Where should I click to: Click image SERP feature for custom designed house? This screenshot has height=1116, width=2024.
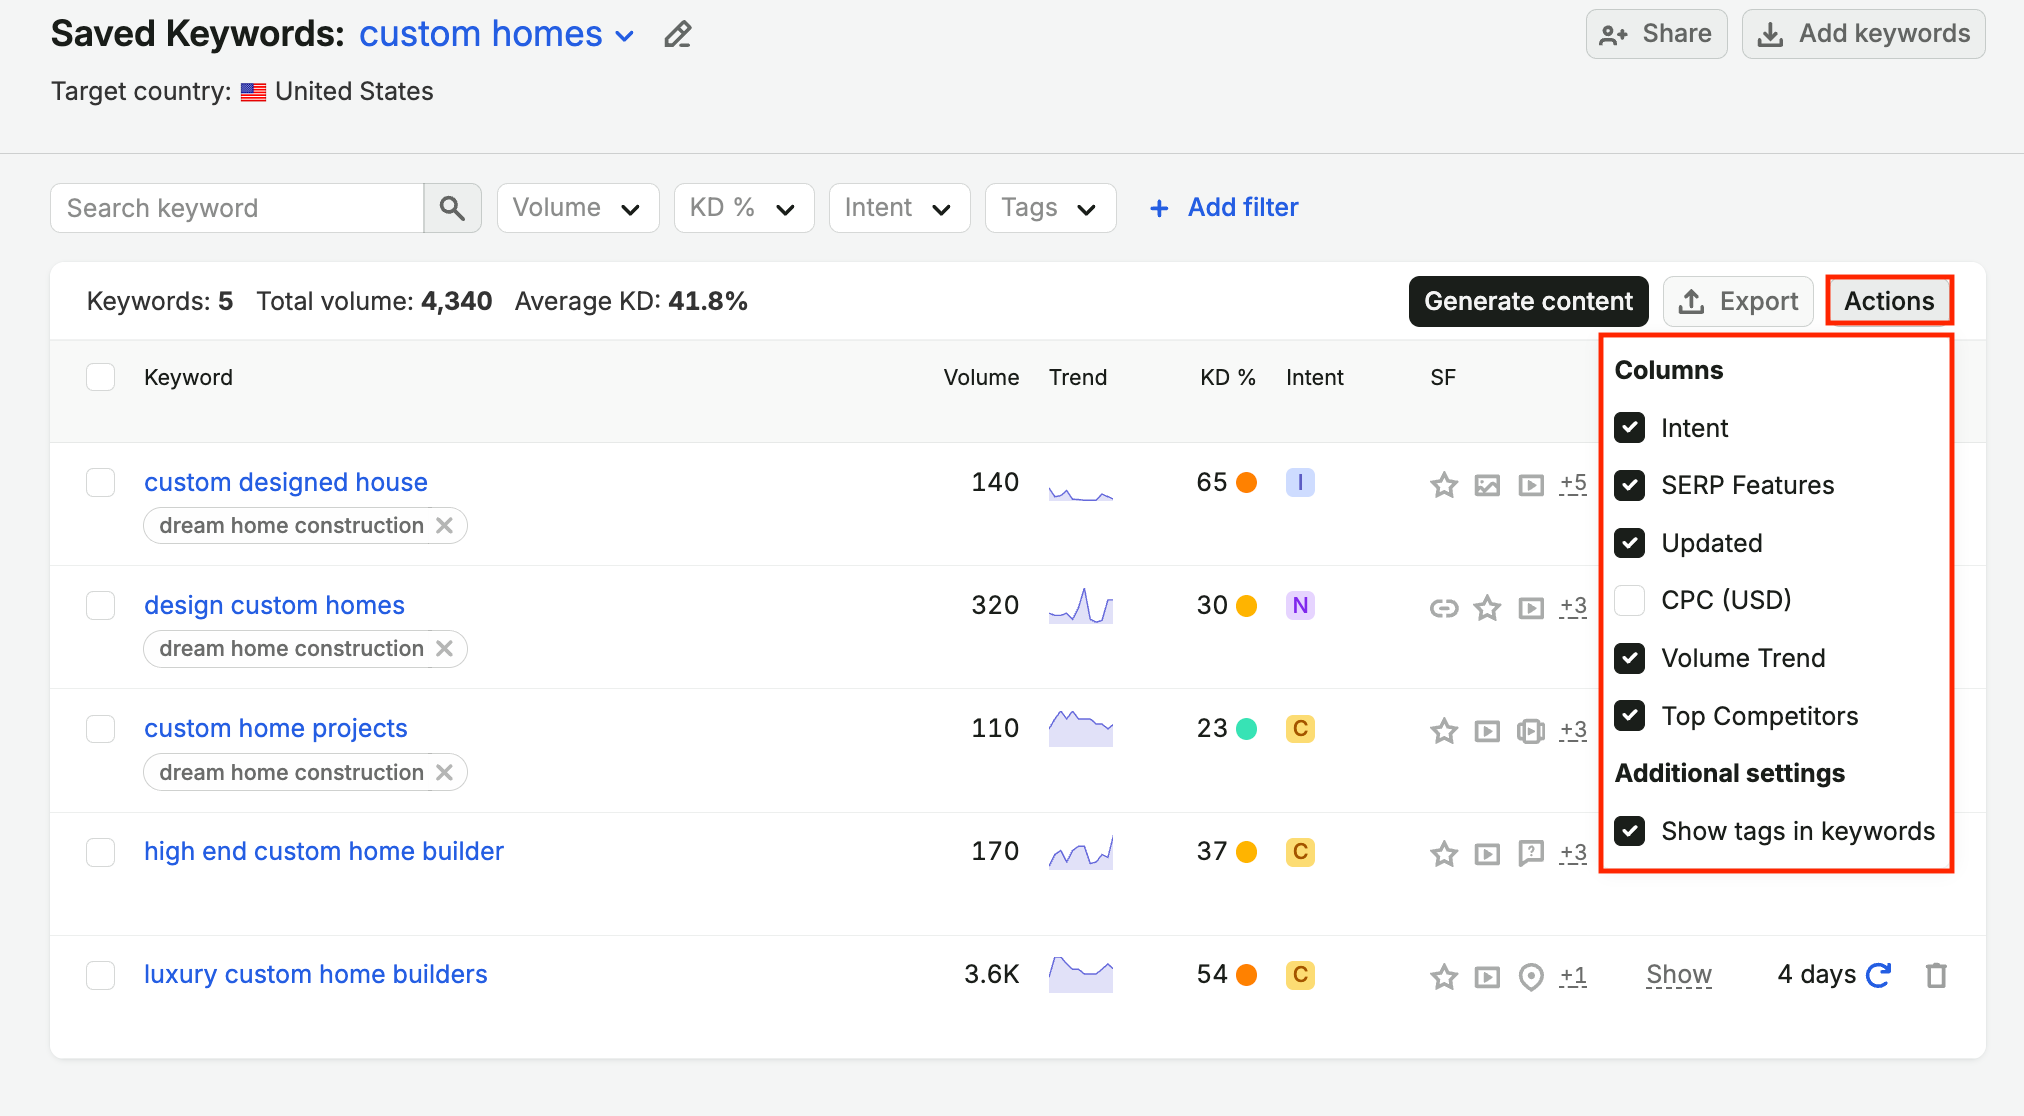pyautogui.click(x=1487, y=485)
